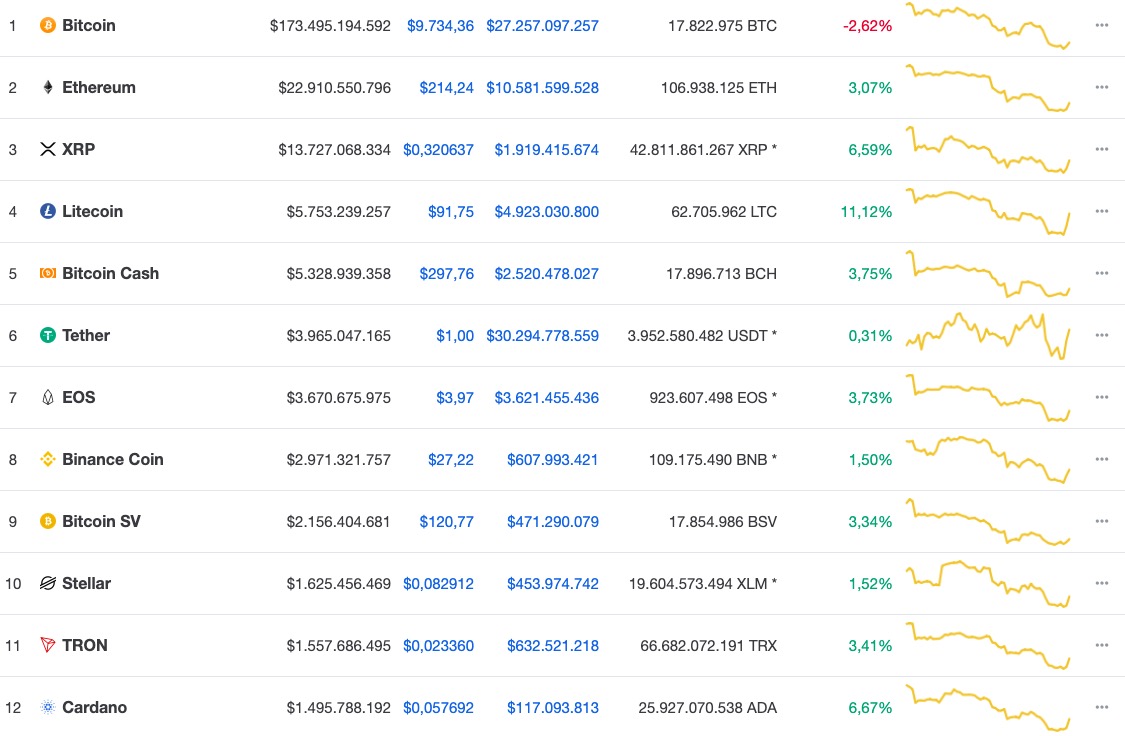This screenshot has height=736, width=1125.
Task: Open the Bitcoin coin name link
Action: click(x=89, y=26)
